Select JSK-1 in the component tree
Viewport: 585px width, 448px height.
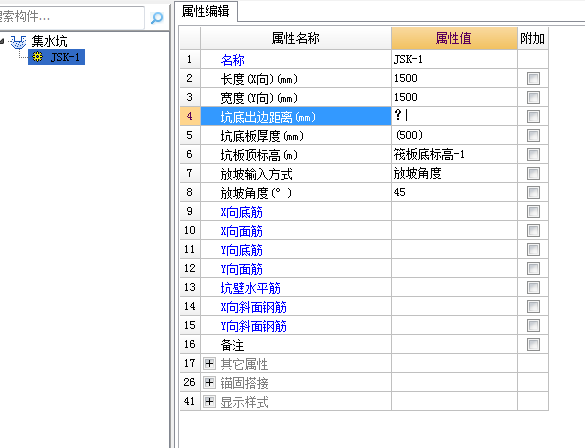coord(57,57)
